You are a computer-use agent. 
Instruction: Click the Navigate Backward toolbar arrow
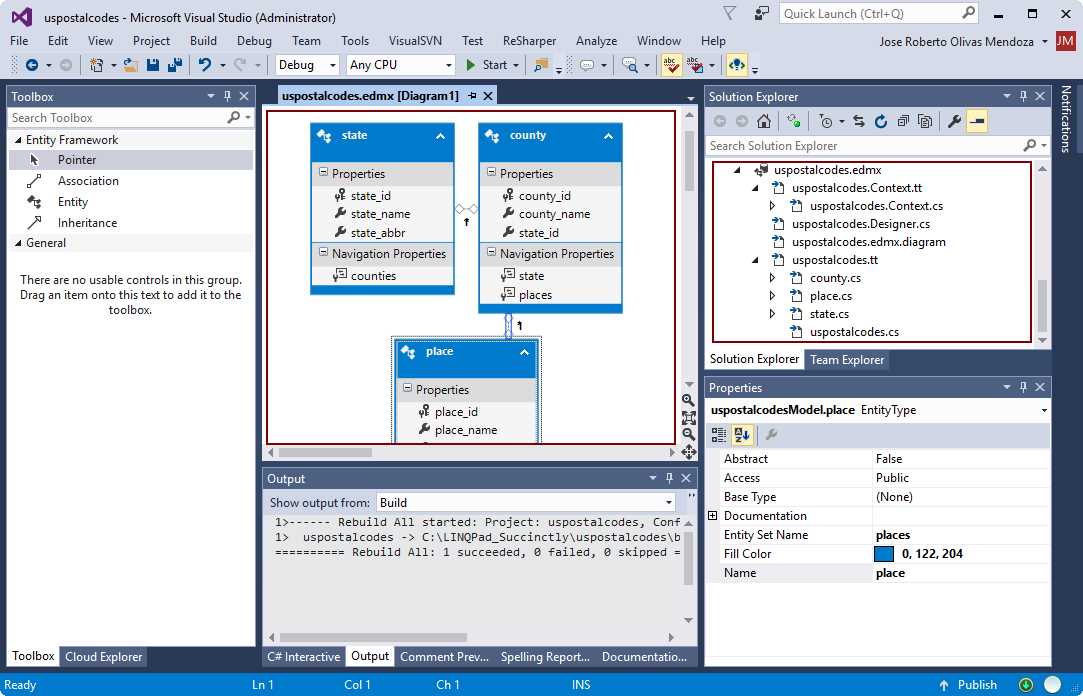(32, 65)
